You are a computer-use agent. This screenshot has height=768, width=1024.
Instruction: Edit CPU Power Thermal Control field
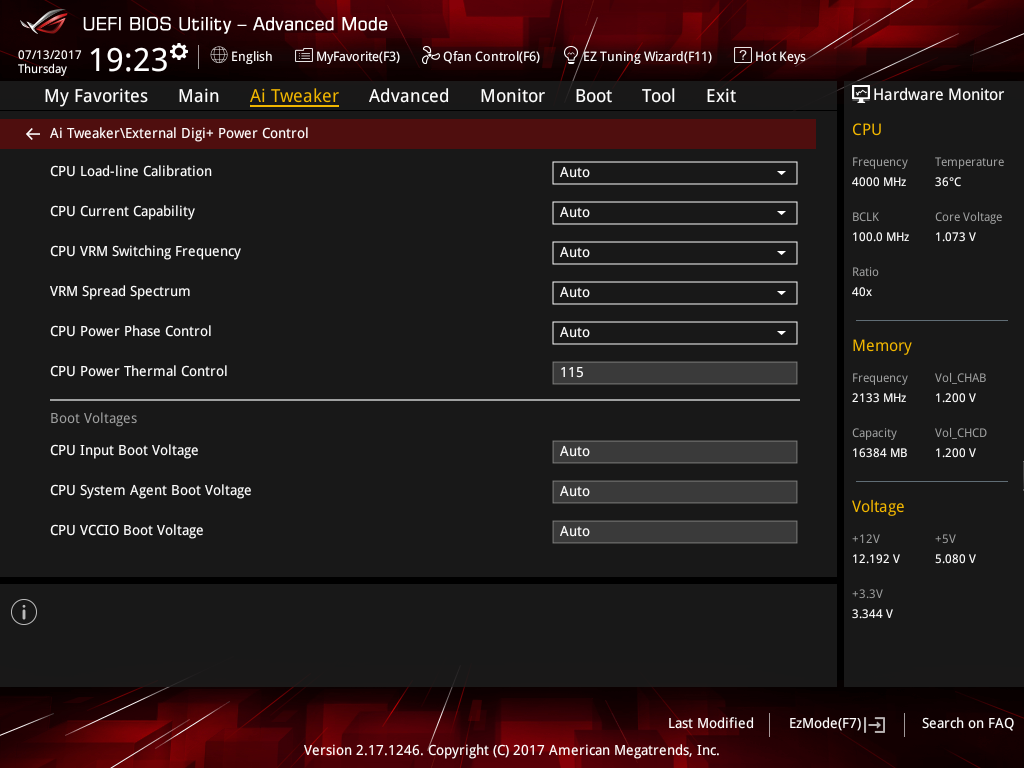675,372
